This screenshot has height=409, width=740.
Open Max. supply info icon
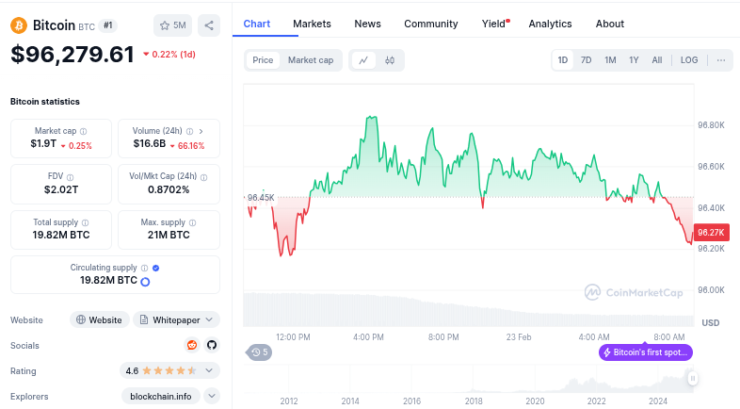(x=193, y=223)
